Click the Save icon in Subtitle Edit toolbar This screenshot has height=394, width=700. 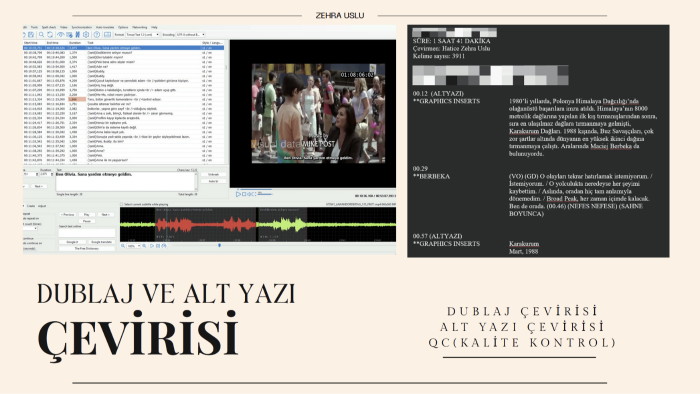point(31,34)
